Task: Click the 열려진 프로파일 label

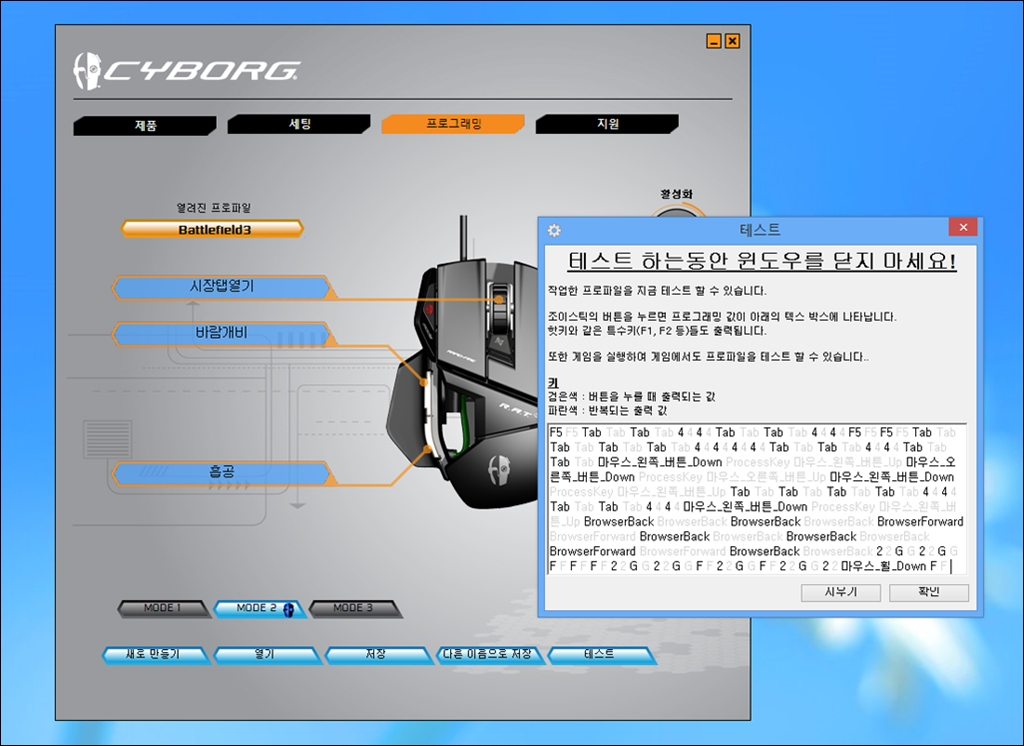Action: click(x=214, y=208)
